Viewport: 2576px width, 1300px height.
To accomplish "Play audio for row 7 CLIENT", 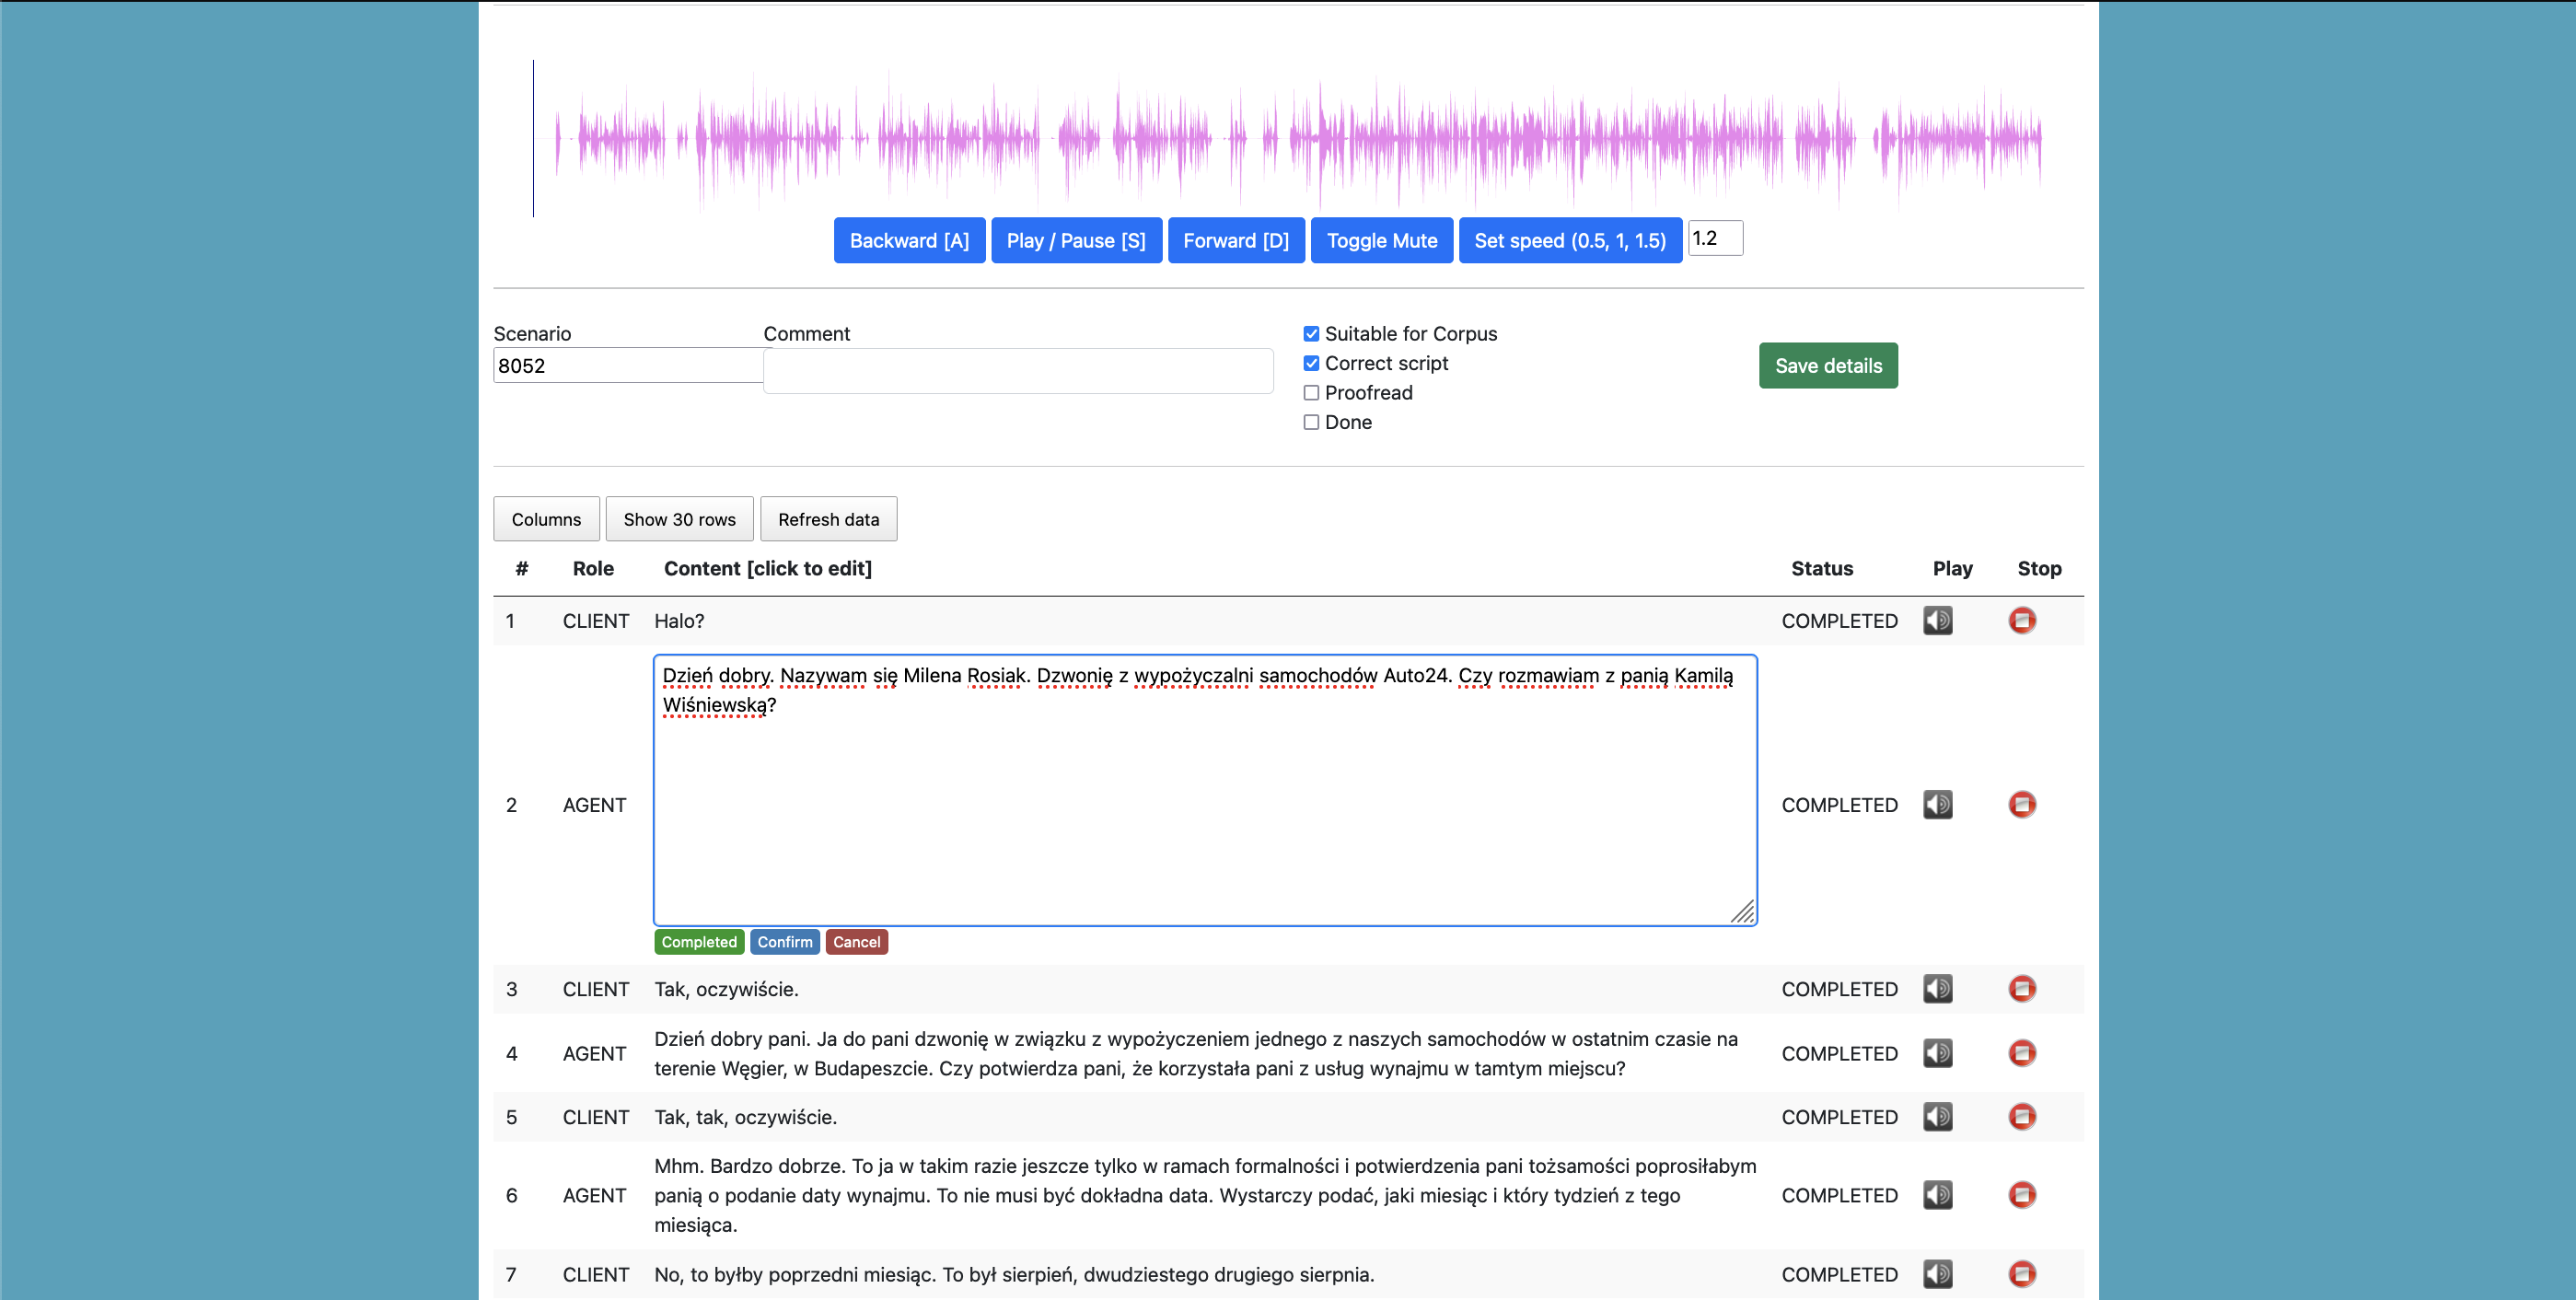I will [x=1937, y=1273].
